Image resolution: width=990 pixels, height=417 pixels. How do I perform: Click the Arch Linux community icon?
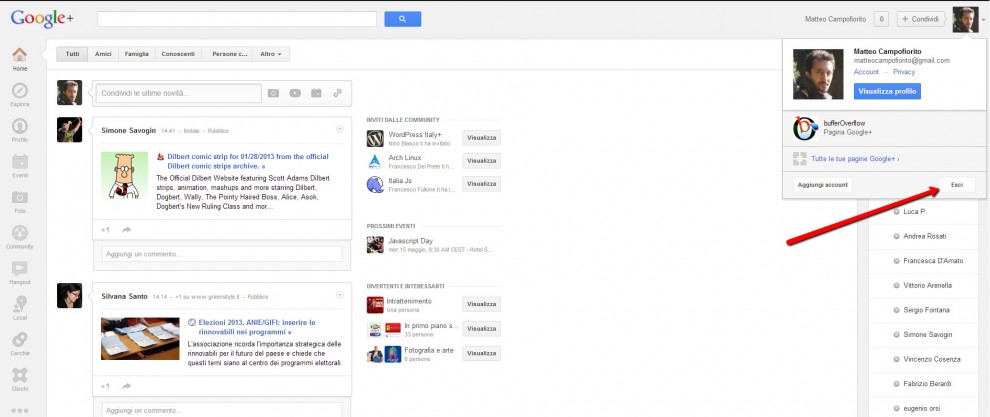pyautogui.click(x=375, y=162)
